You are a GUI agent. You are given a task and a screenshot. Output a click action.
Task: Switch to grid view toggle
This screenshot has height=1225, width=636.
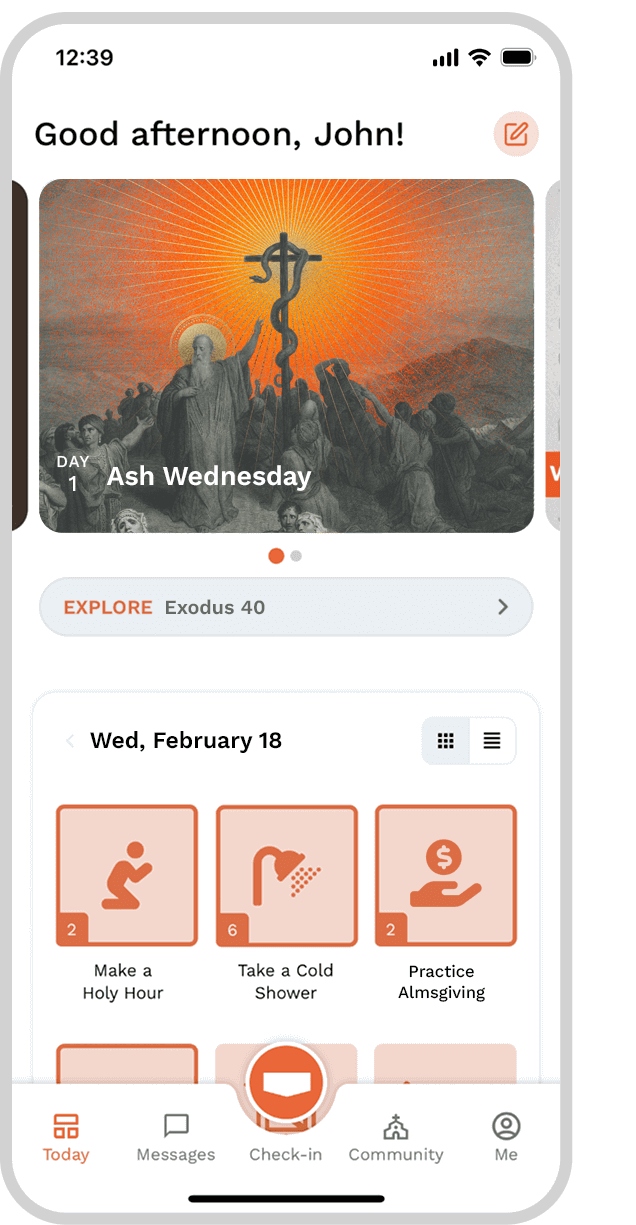[x=446, y=741]
